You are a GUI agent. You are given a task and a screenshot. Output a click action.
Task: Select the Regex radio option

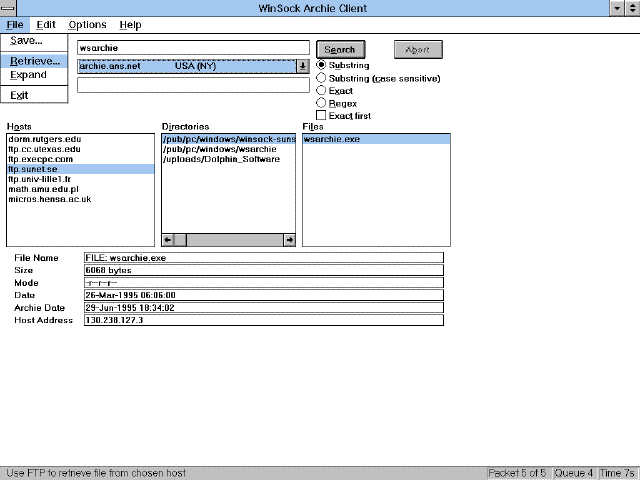point(337,103)
